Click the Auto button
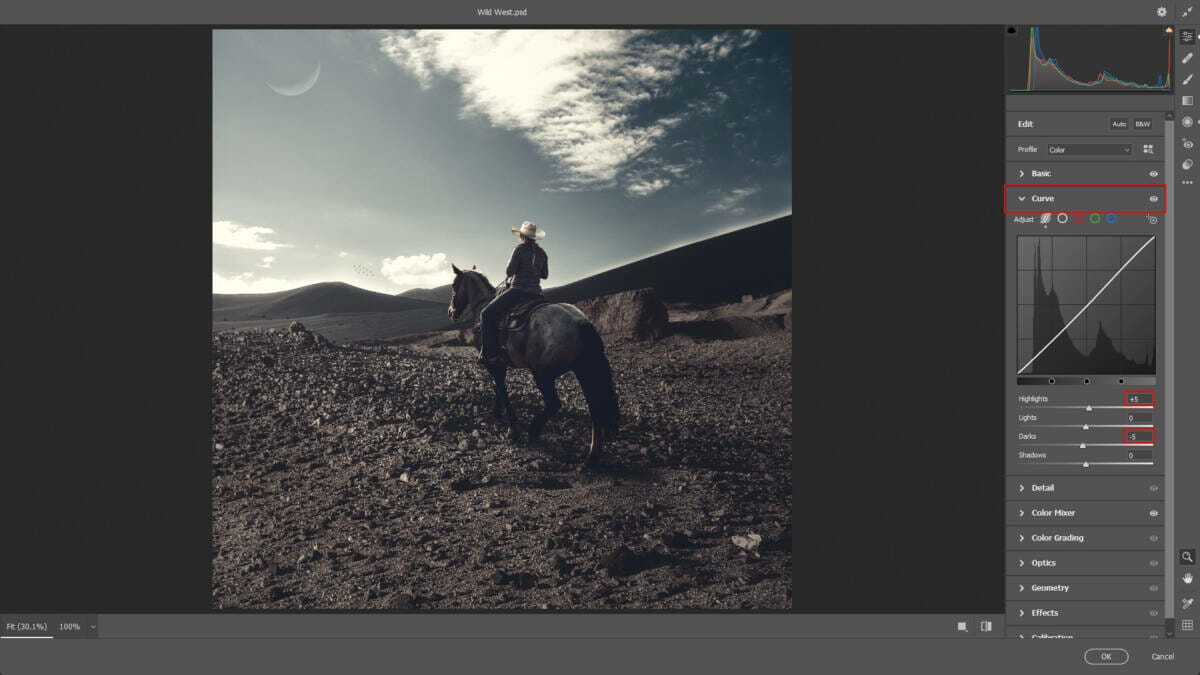 click(x=1119, y=124)
